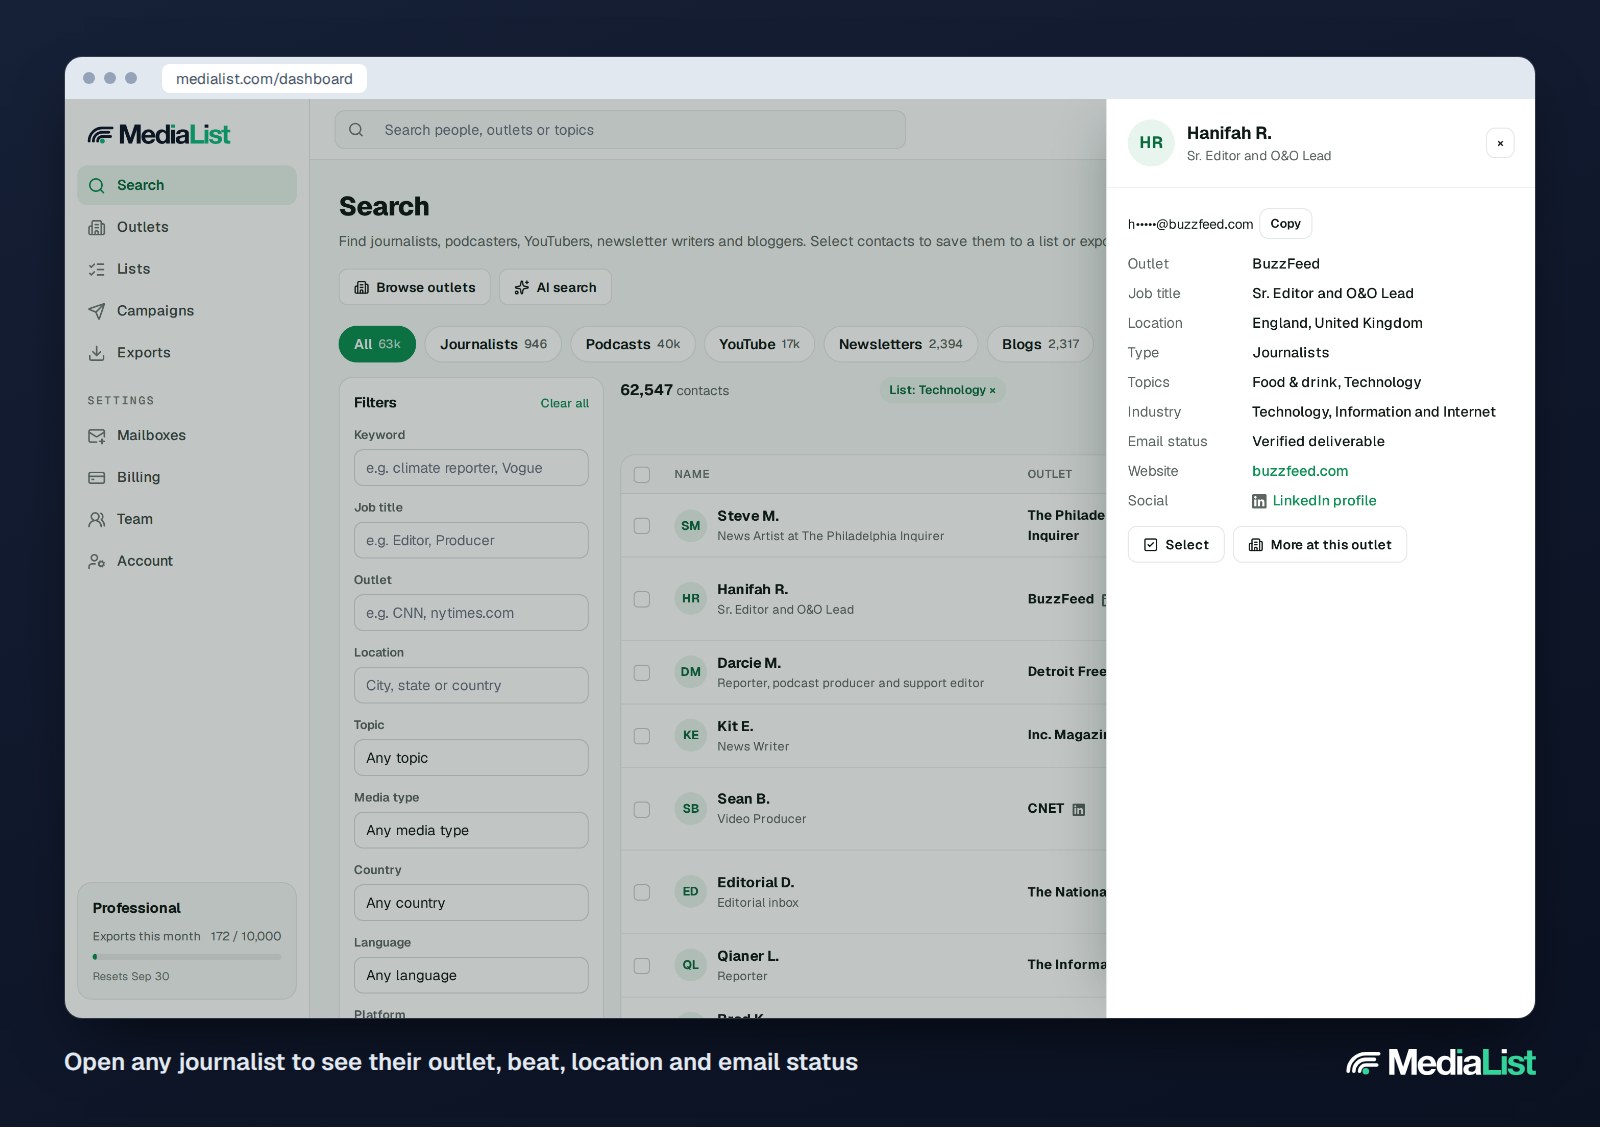Open the Account user icon
The width and height of the screenshot is (1600, 1128).
click(97, 562)
